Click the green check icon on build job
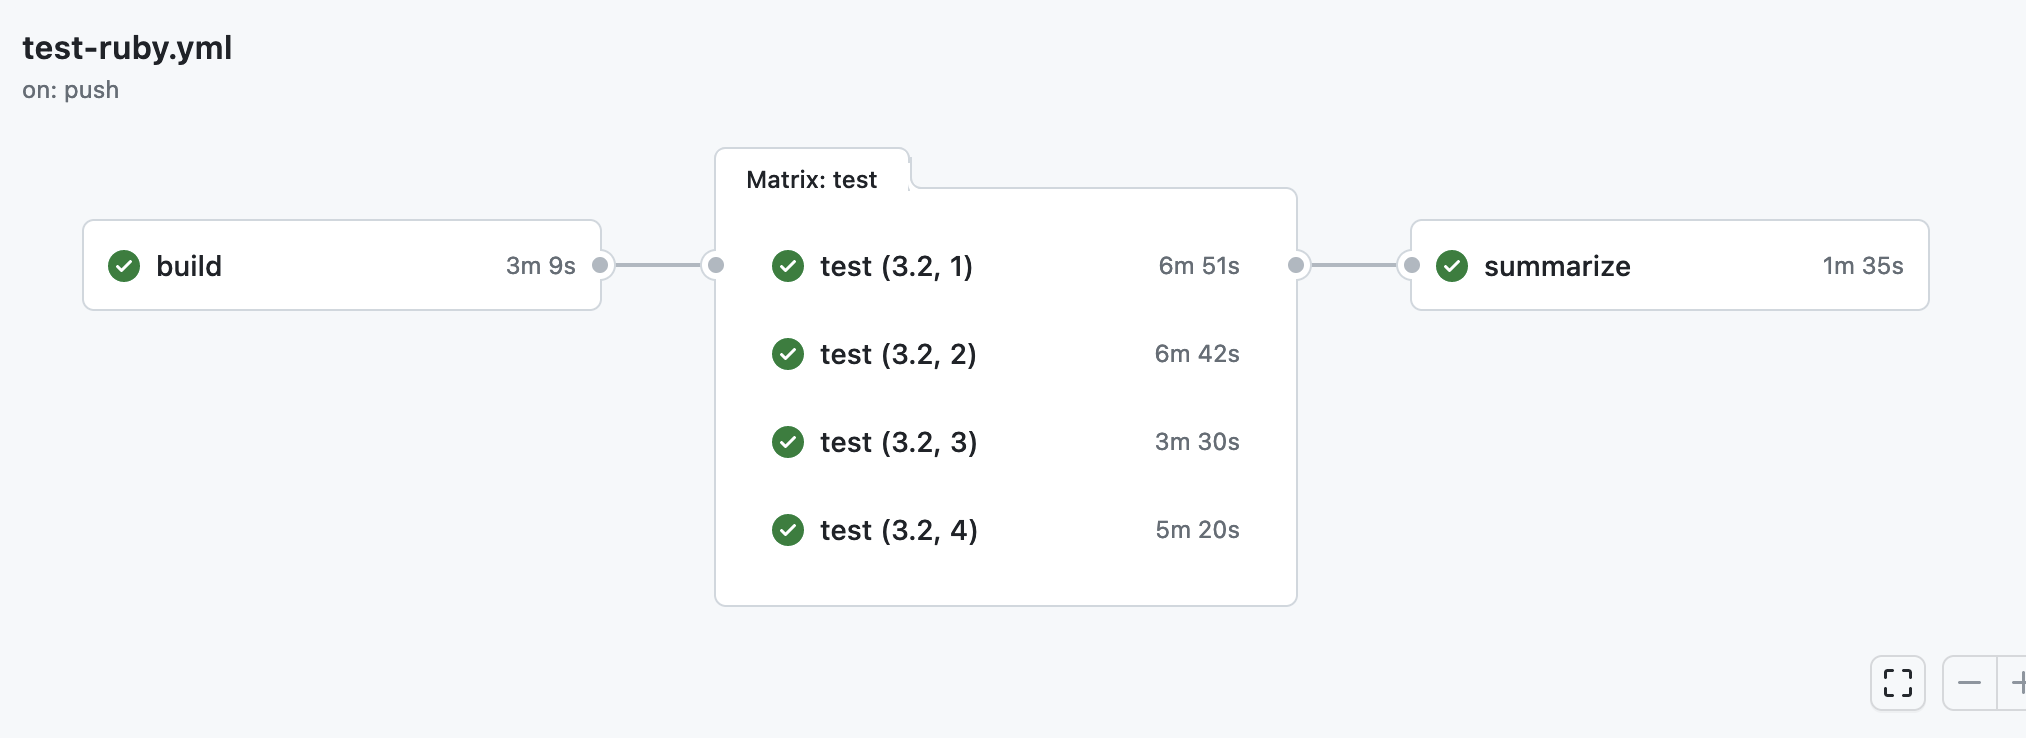The width and height of the screenshot is (2026, 738). click(x=123, y=266)
